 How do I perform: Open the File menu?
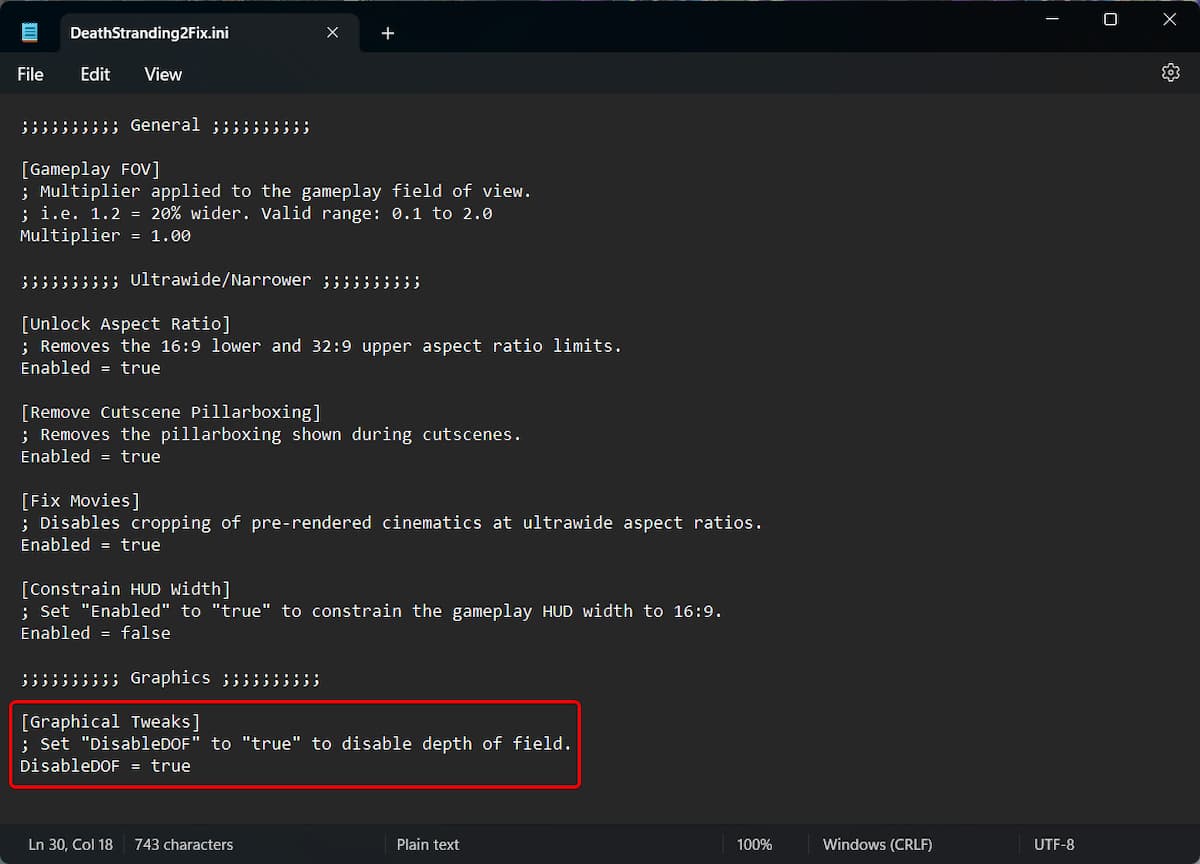(30, 74)
